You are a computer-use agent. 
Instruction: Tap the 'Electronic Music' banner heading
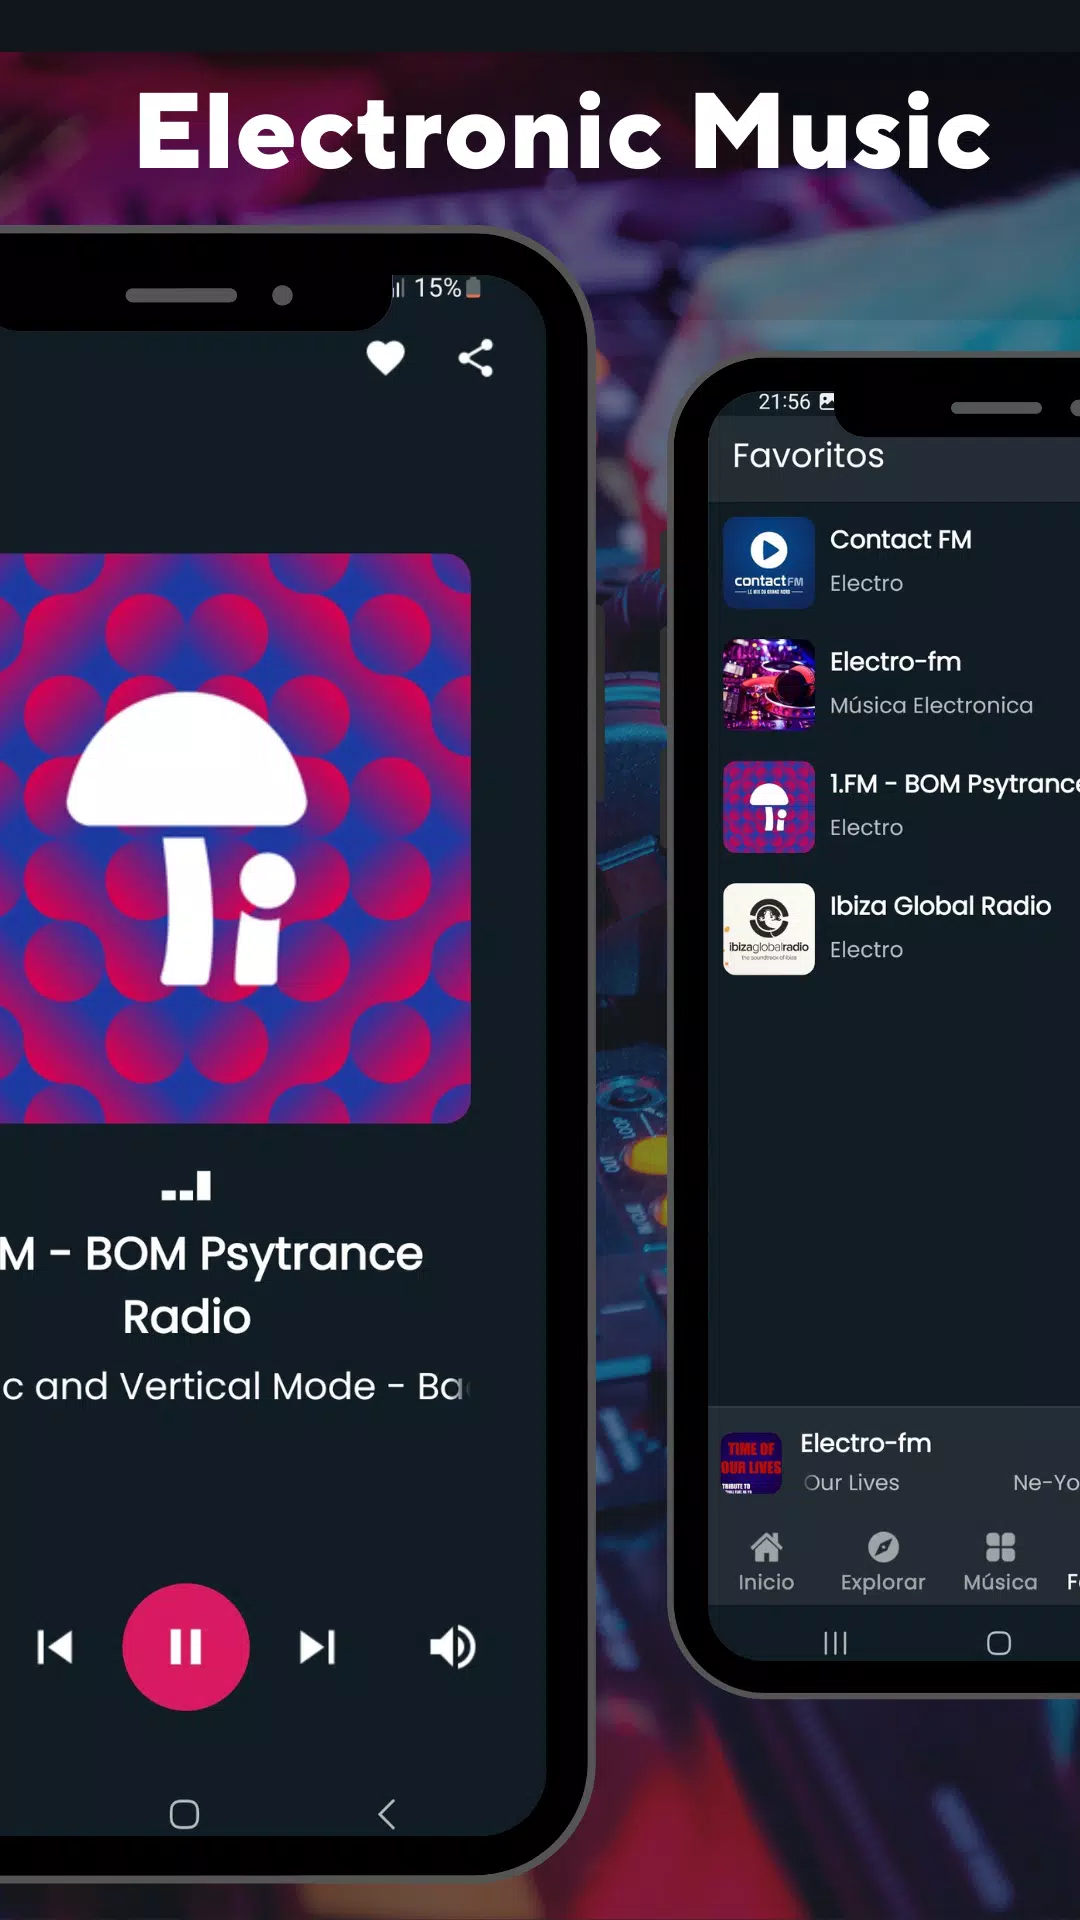pyautogui.click(x=564, y=131)
